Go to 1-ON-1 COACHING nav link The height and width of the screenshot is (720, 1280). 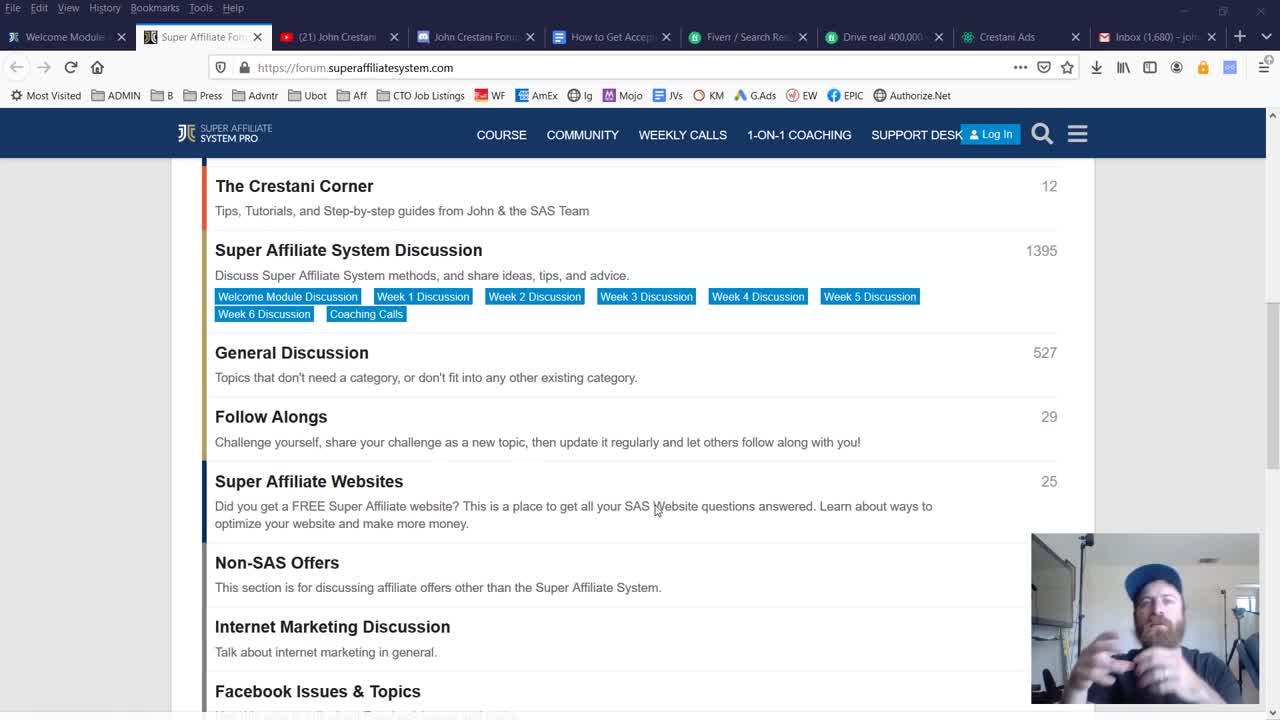tap(799, 135)
